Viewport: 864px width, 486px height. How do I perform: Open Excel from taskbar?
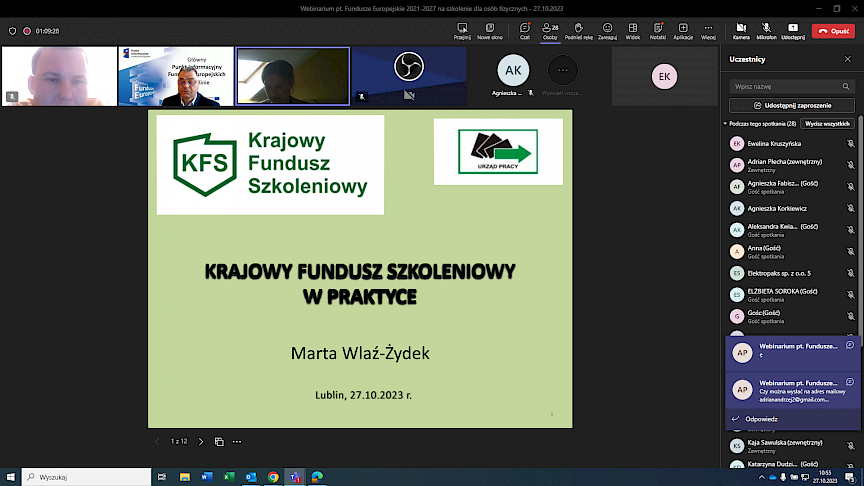[229, 477]
